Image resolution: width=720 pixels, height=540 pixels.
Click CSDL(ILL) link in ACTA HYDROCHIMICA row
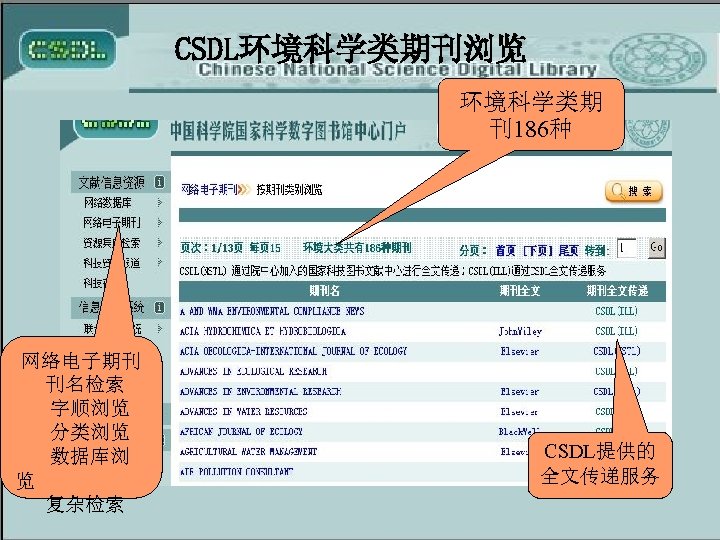[616, 331]
